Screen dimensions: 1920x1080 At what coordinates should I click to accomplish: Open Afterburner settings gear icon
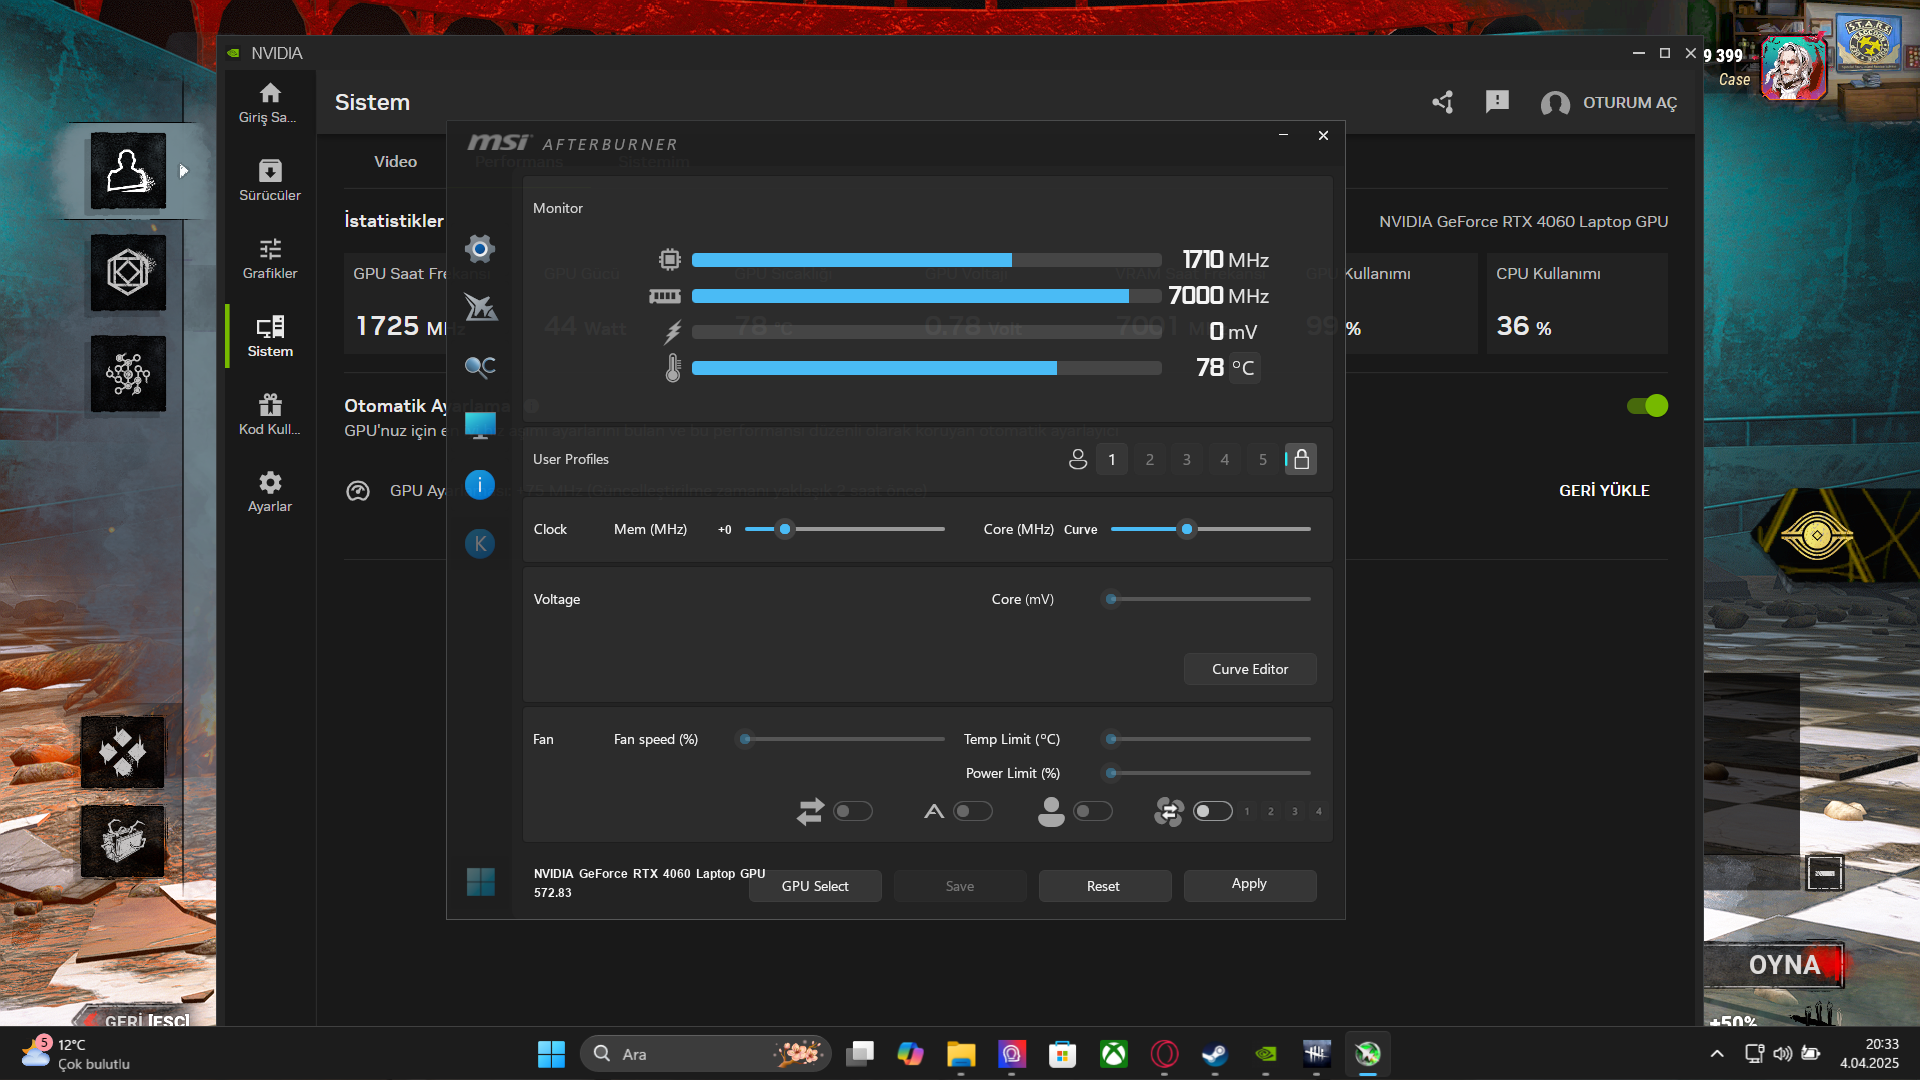click(480, 249)
